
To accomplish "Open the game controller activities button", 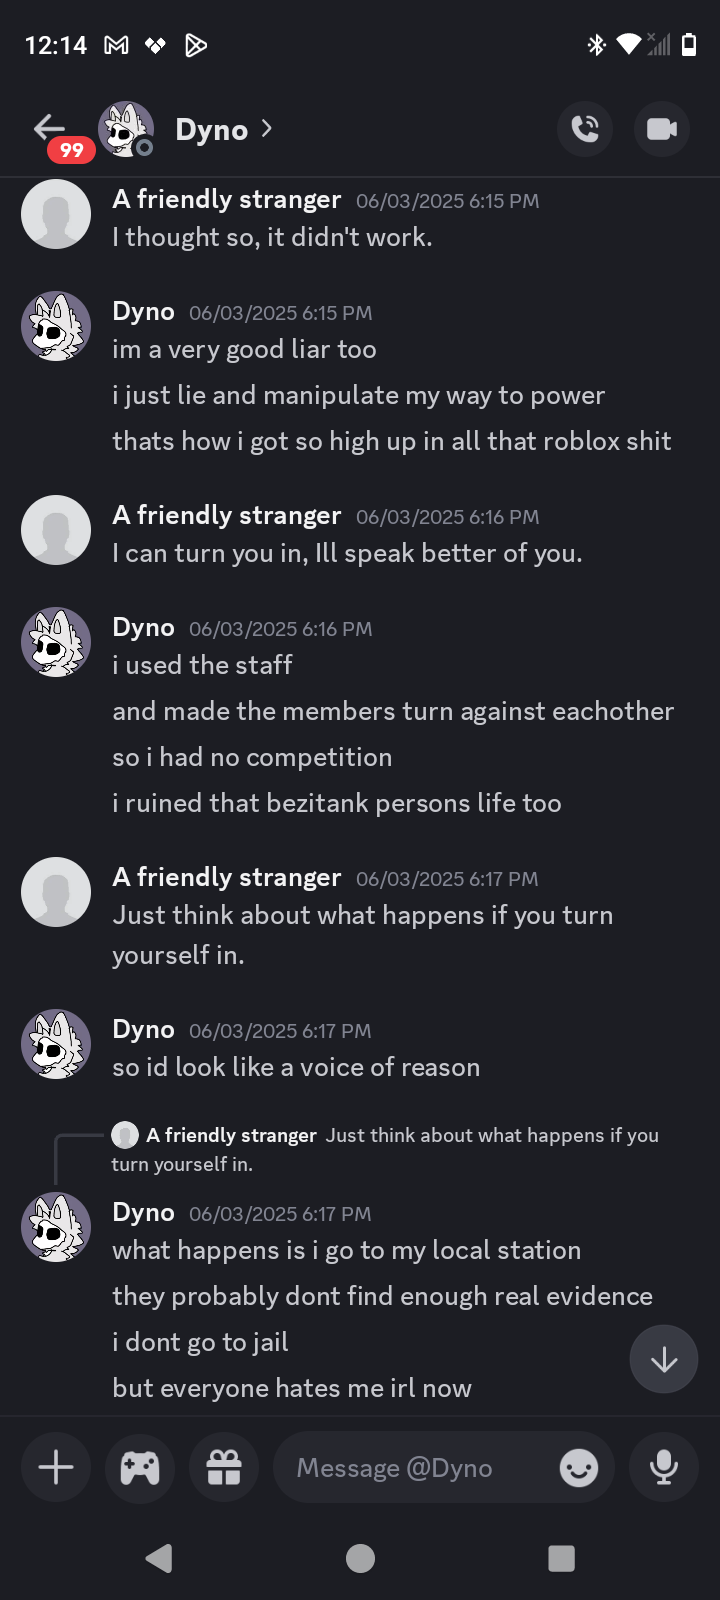I will tap(140, 1467).
